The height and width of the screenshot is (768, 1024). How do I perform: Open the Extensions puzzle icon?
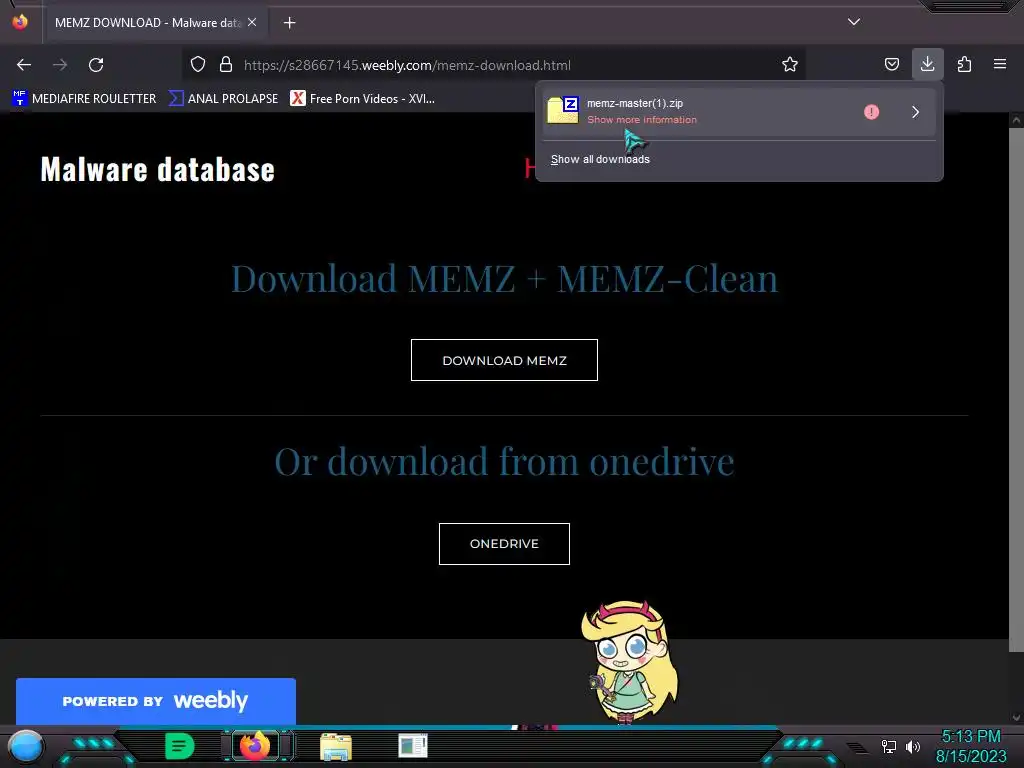coord(964,64)
